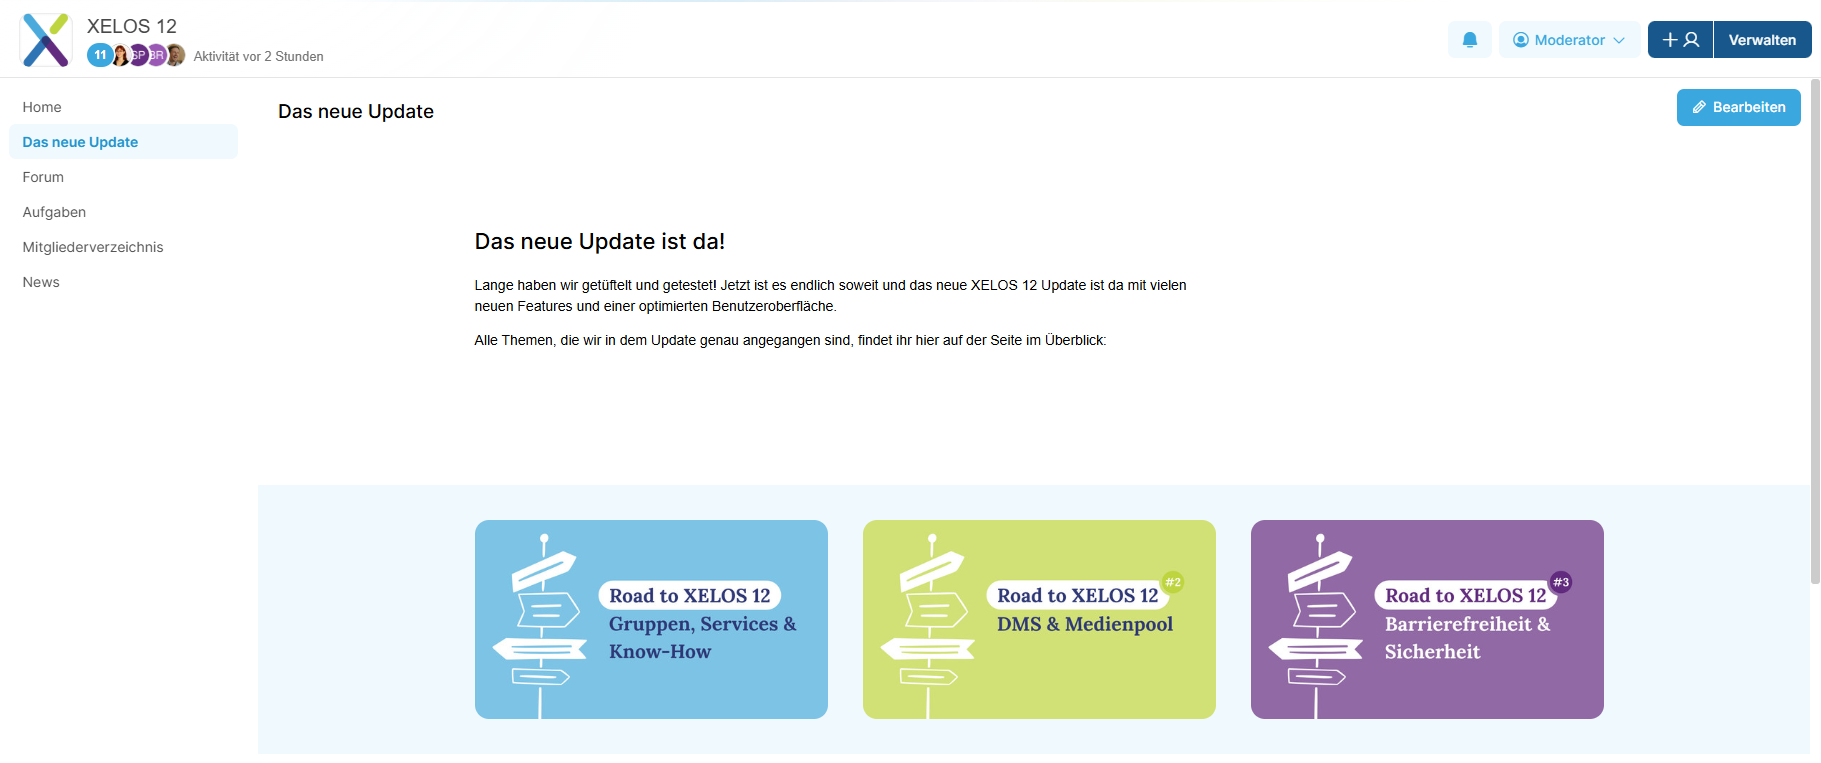Click the smiling man member avatar
Viewport: 1821px width, 763px height.
coord(176,55)
